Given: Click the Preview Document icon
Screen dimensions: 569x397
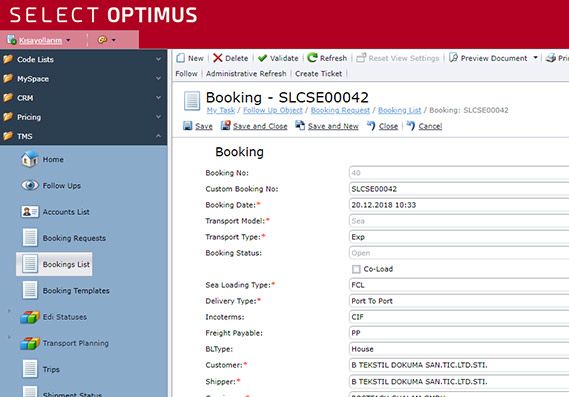Looking at the screenshot, I should (x=453, y=58).
